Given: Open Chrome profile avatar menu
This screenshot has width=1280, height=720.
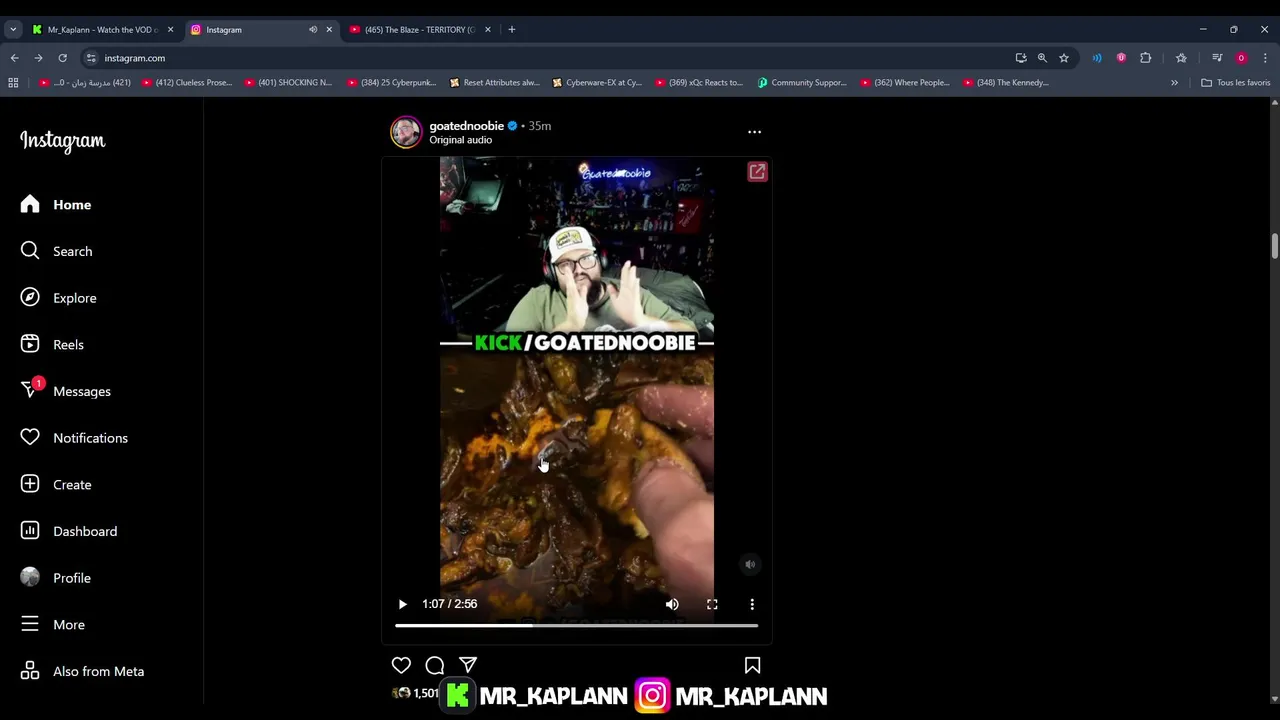Looking at the screenshot, I should [x=1241, y=58].
